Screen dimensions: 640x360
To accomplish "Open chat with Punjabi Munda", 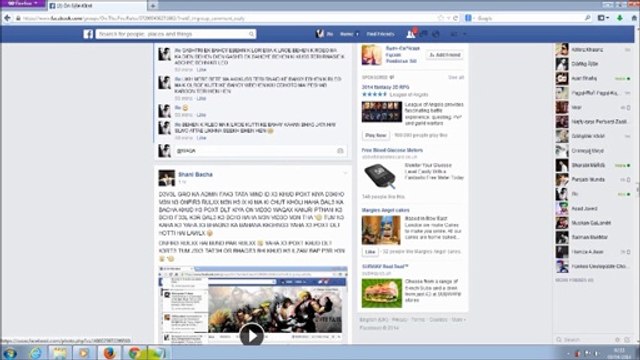I will 593,180.
